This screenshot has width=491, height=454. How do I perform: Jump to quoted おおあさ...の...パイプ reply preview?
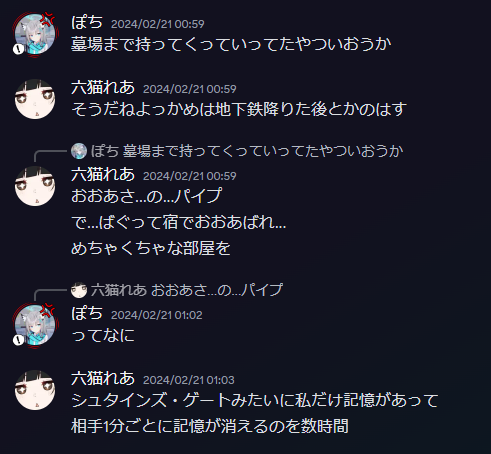click(x=187, y=290)
